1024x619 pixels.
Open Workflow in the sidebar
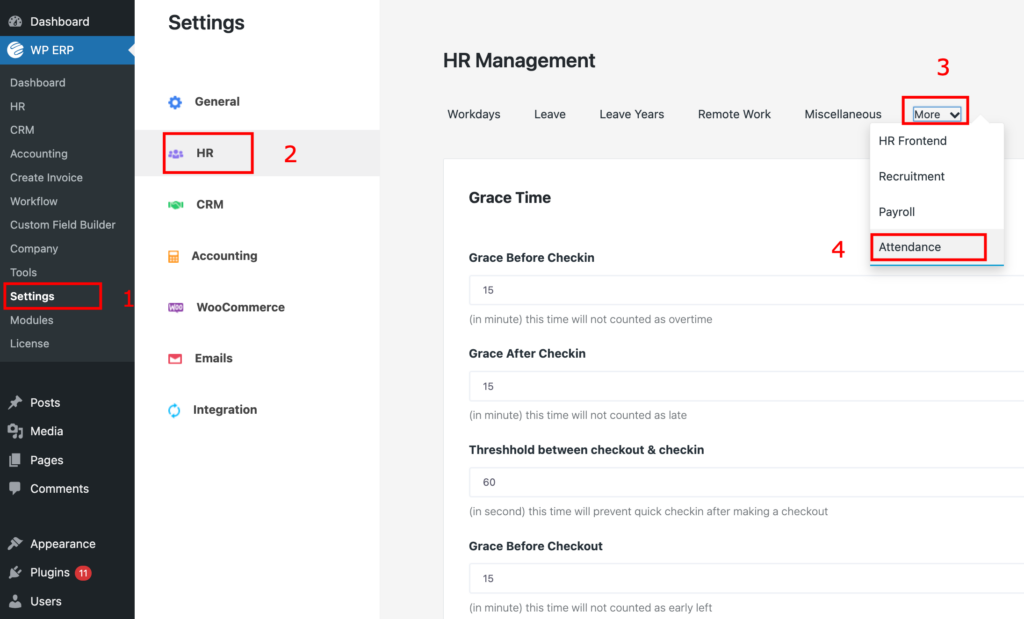(x=33, y=201)
